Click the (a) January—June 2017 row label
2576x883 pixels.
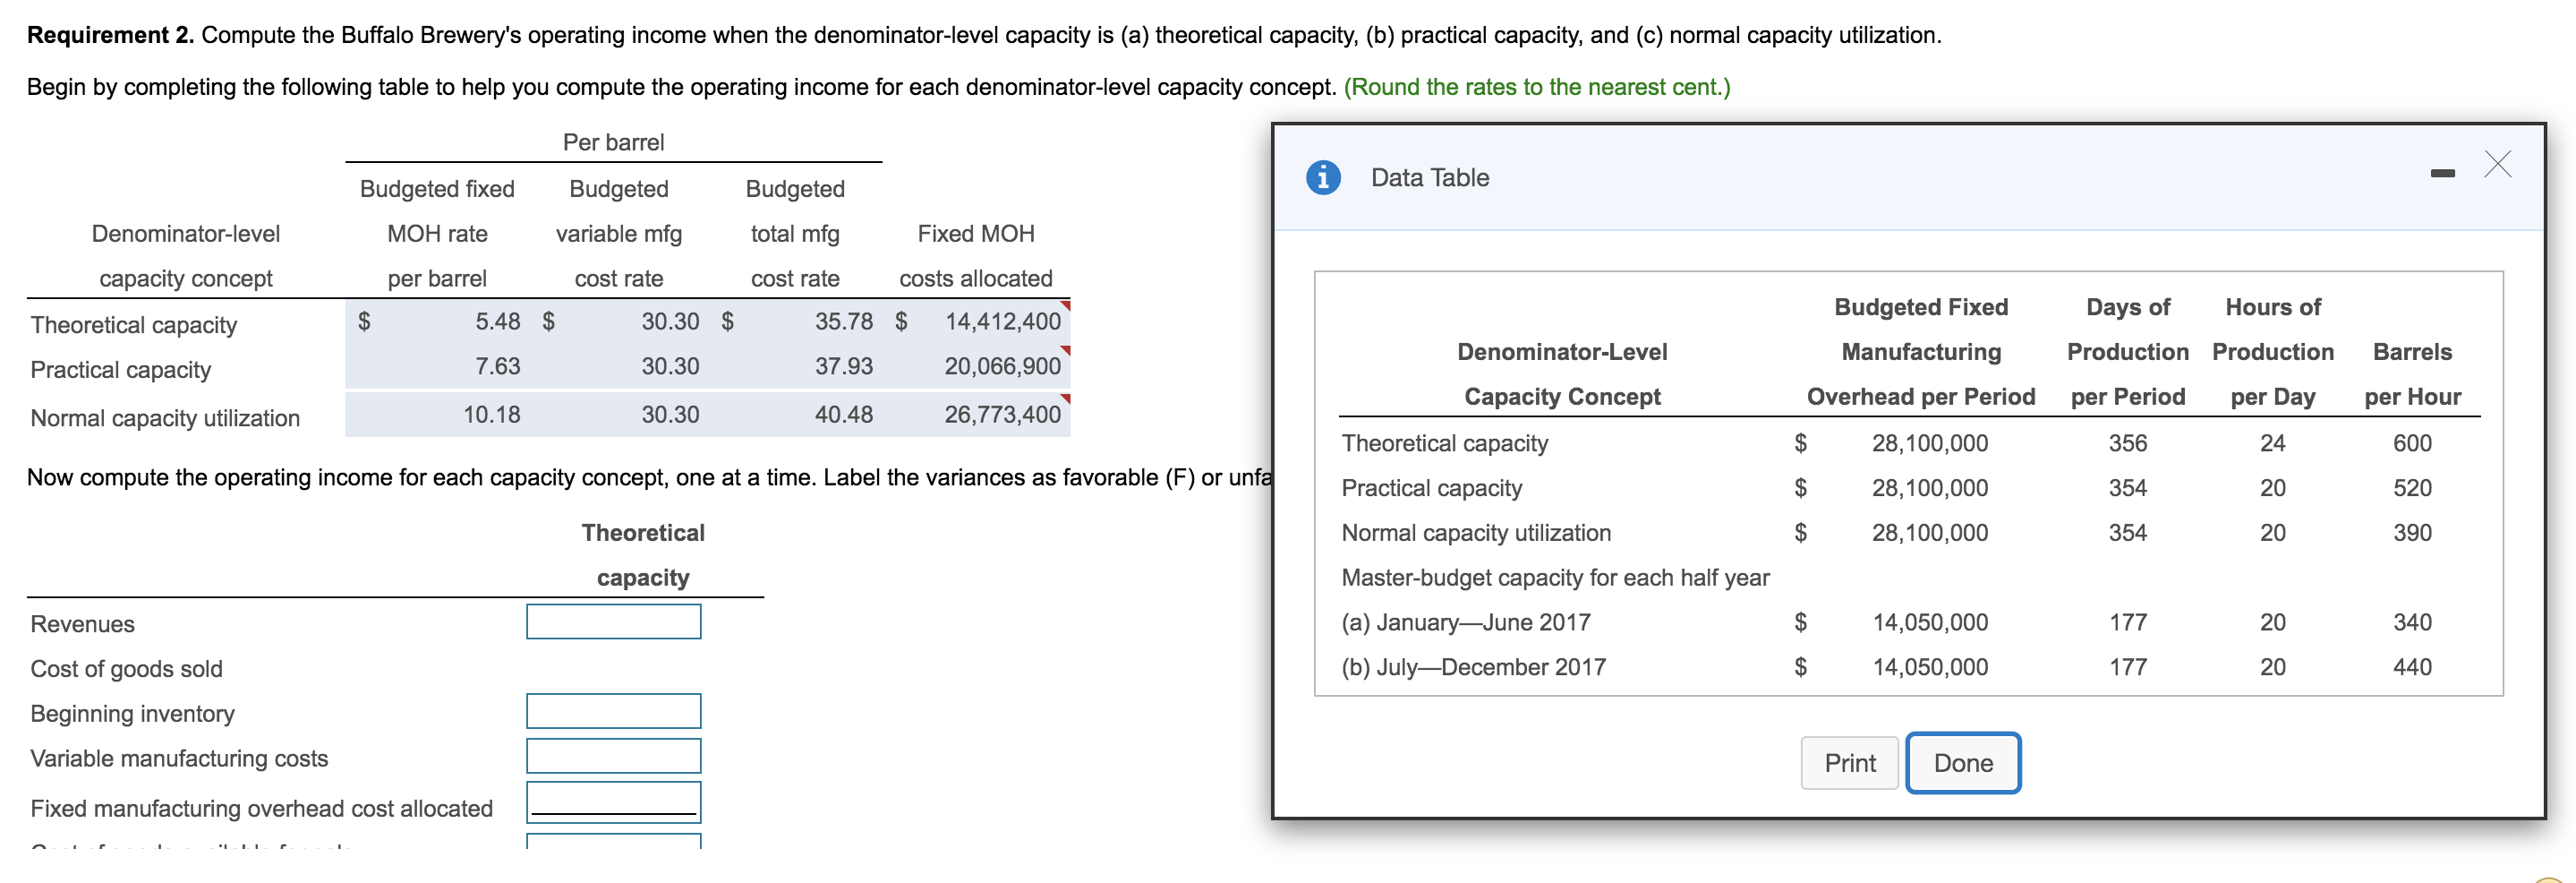coord(1465,622)
